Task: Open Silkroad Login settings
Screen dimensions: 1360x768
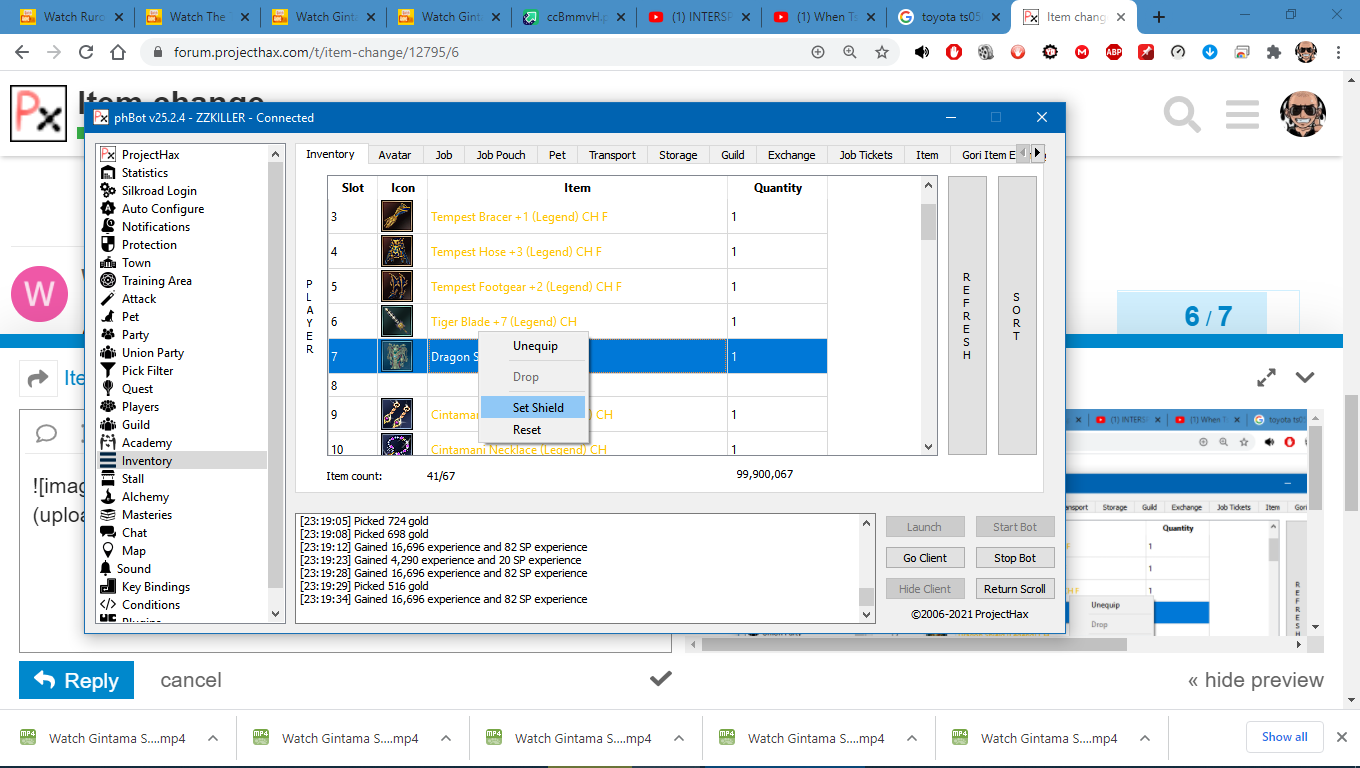Action: (158, 191)
